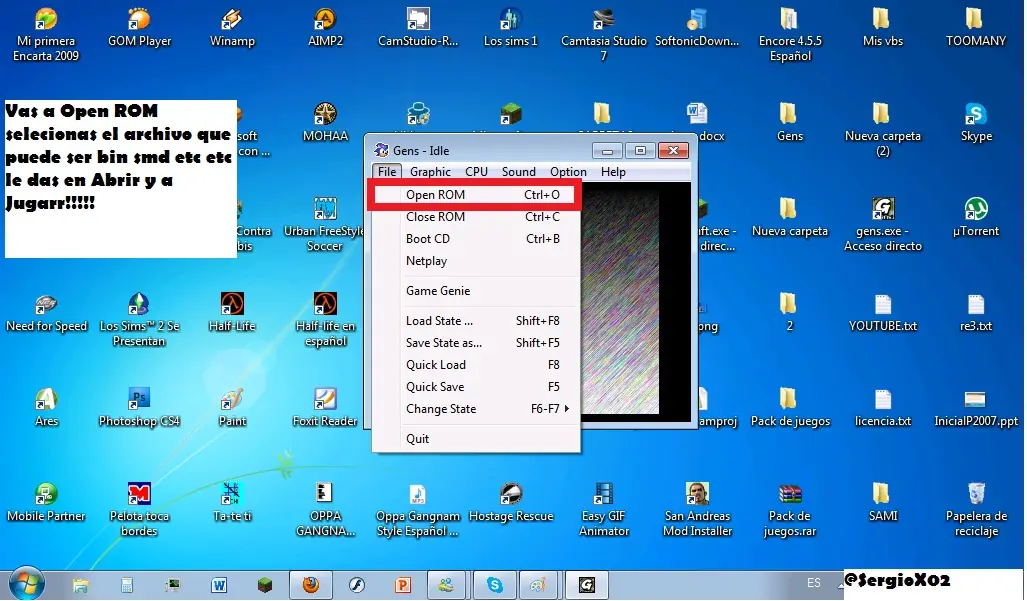Select the Ta-te ti desktop icon
Image resolution: width=1027 pixels, height=601 pixels.
pos(232,503)
